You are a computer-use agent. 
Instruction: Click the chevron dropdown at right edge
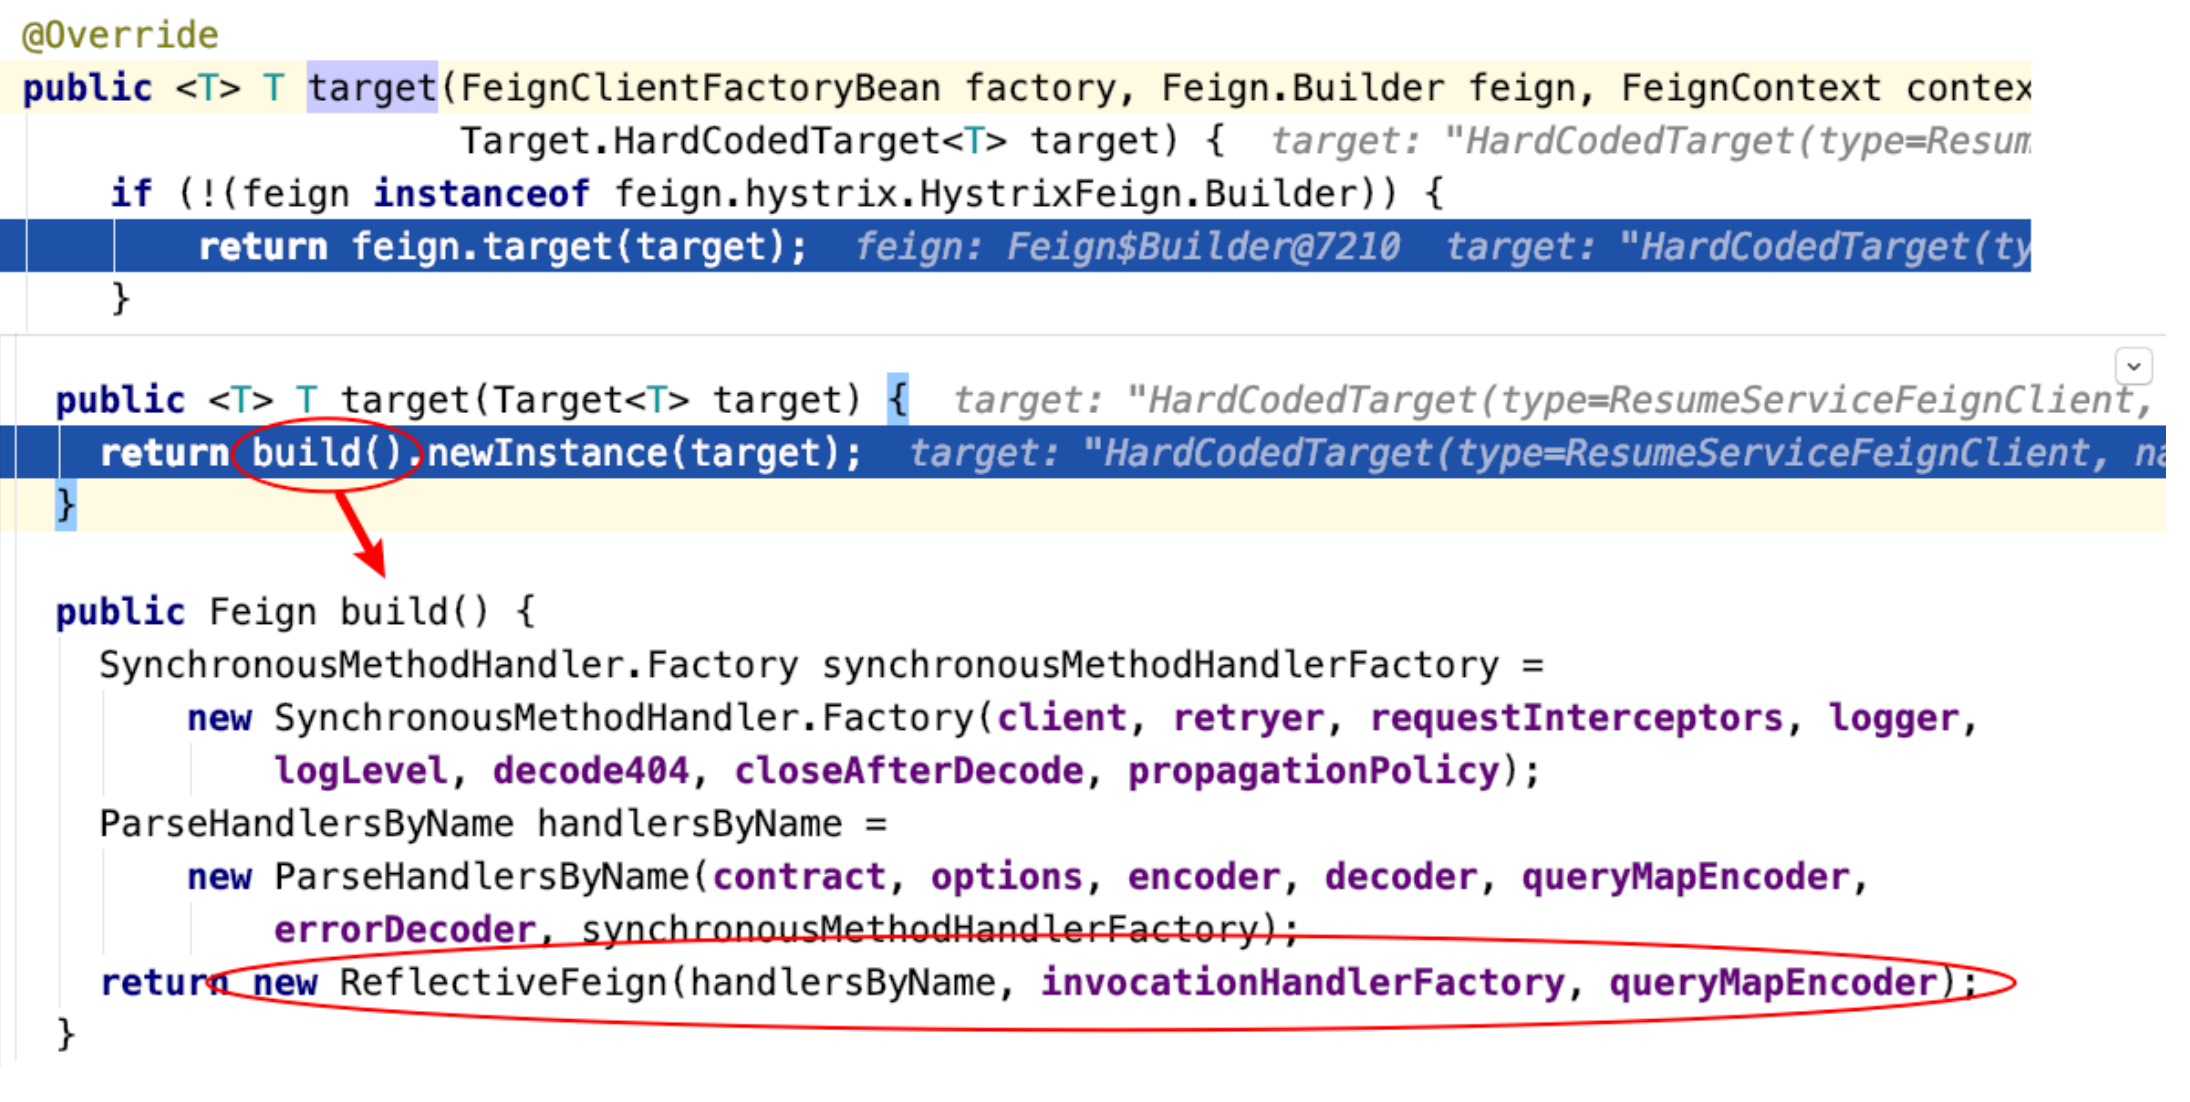(x=2133, y=367)
